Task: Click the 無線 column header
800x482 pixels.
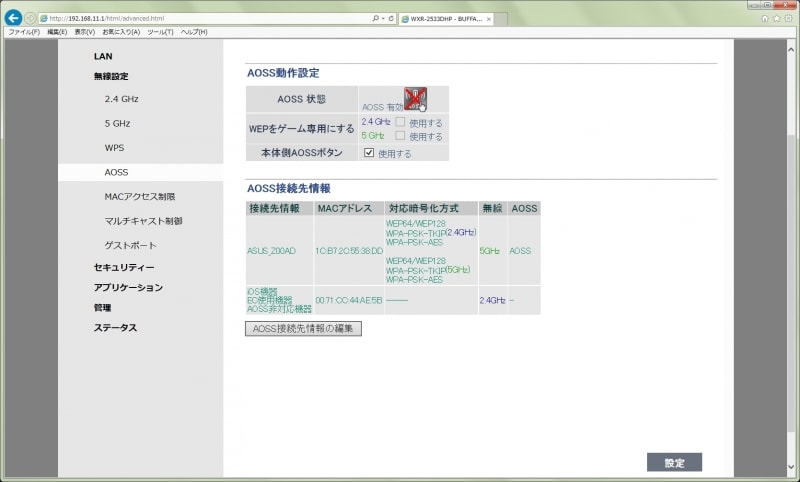Action: tap(492, 208)
